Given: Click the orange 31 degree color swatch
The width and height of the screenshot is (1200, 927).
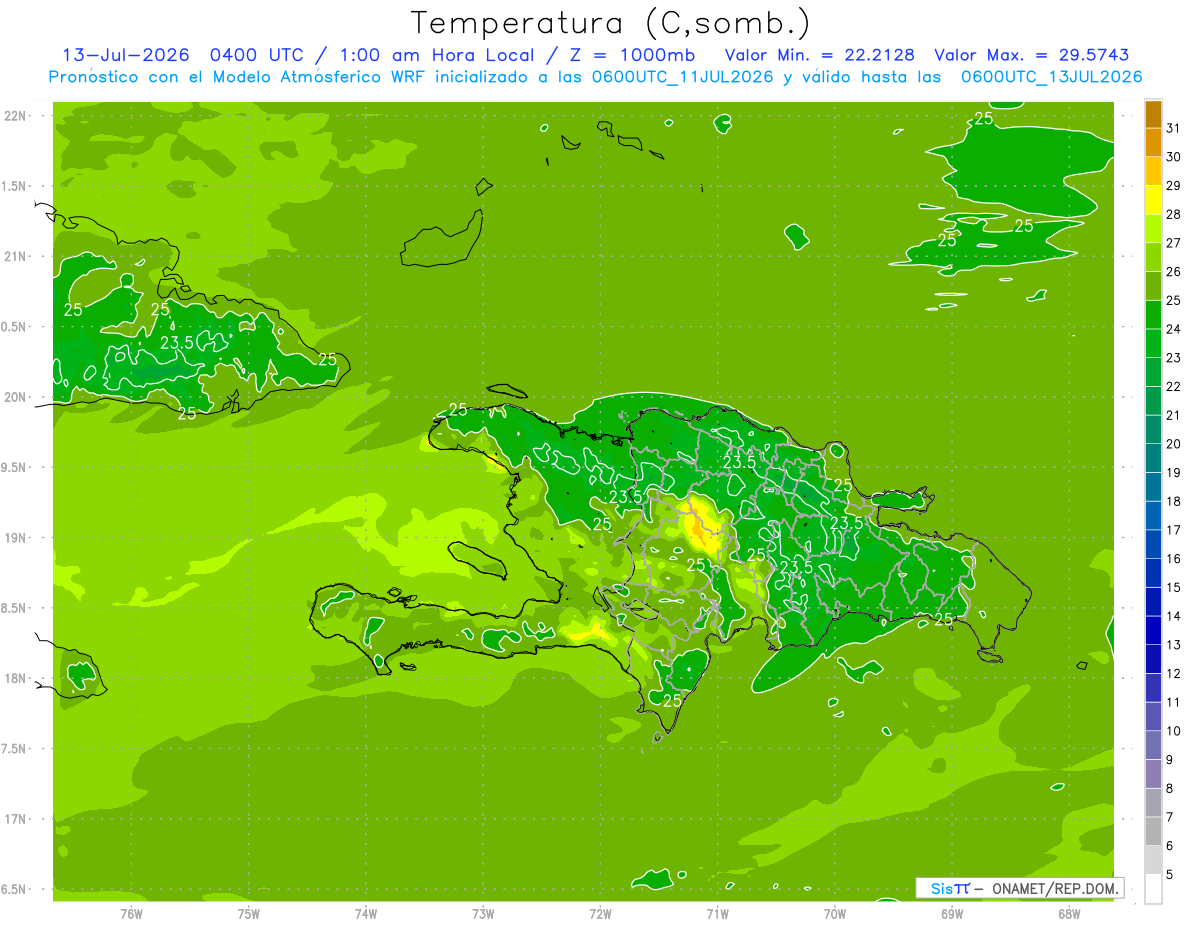Looking at the screenshot, I should [1153, 114].
